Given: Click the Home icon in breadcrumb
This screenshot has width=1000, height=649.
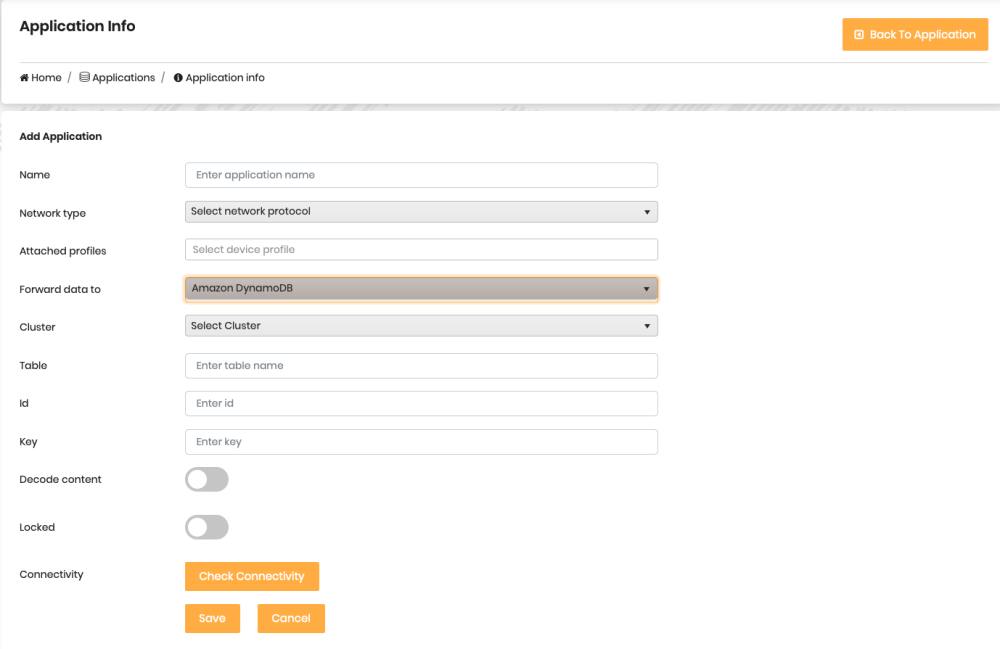Looking at the screenshot, I should pos(24,78).
